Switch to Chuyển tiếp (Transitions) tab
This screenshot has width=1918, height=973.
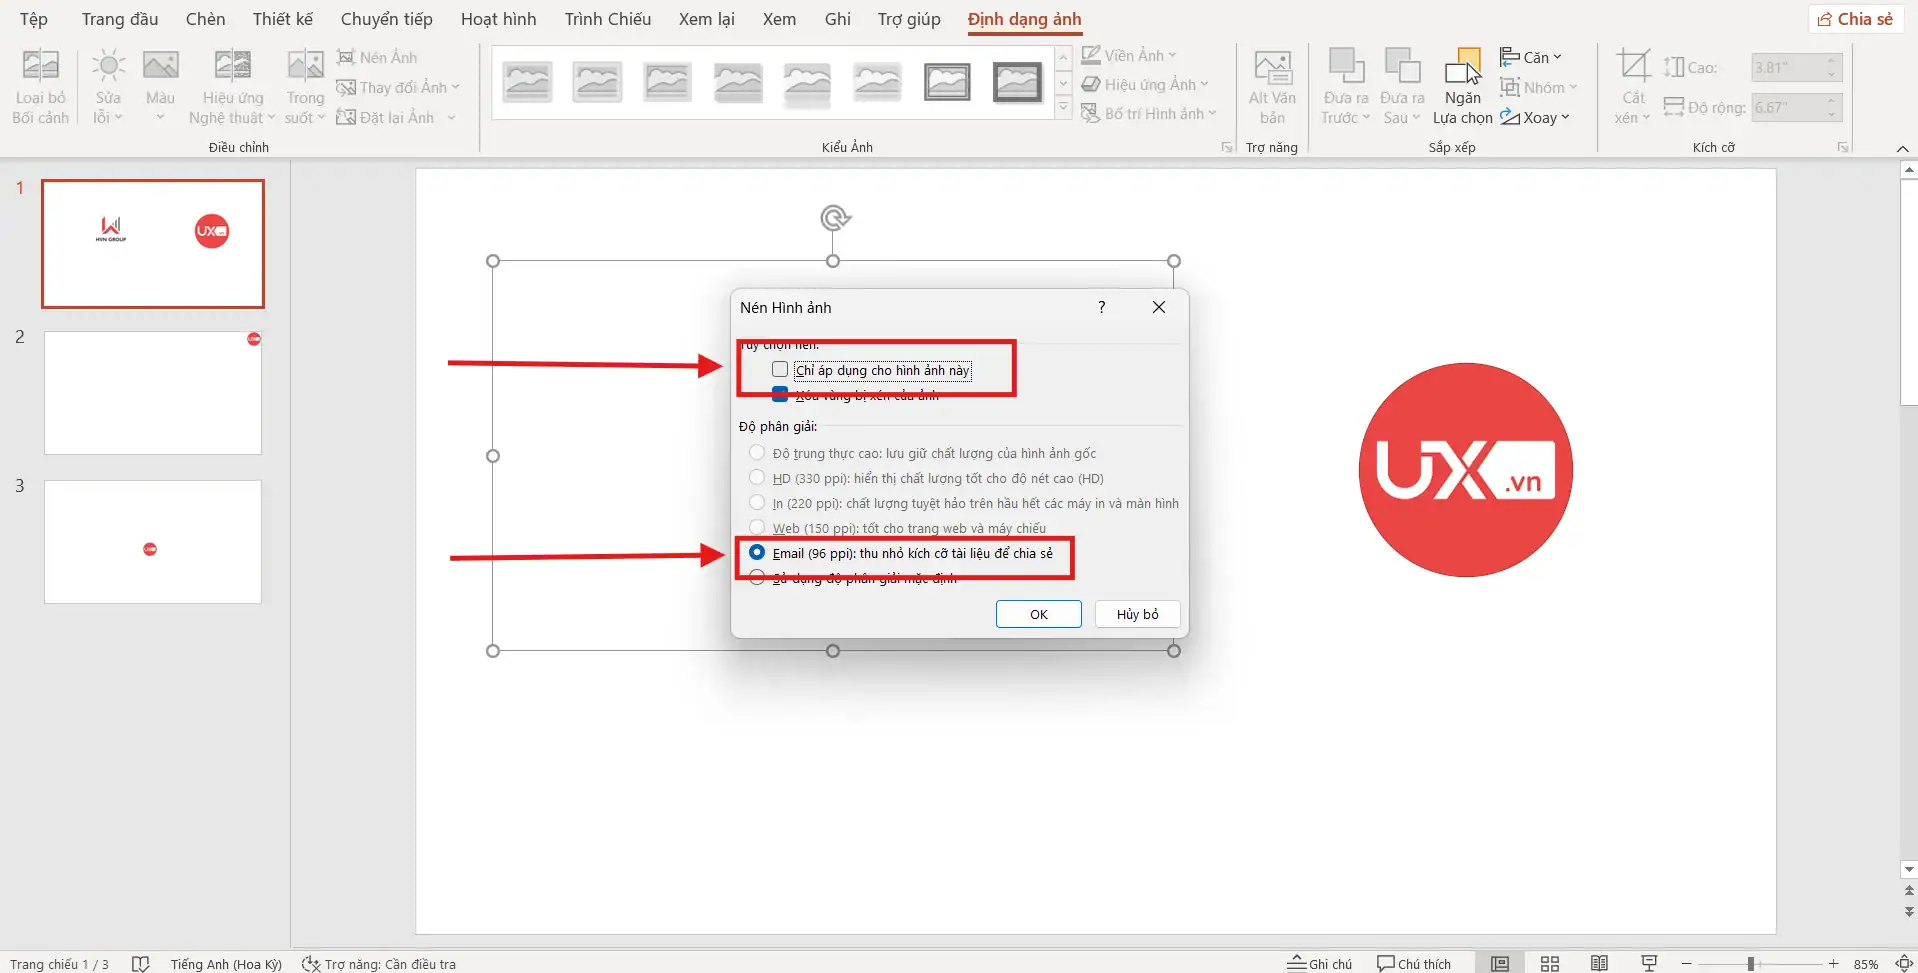[x=387, y=19]
